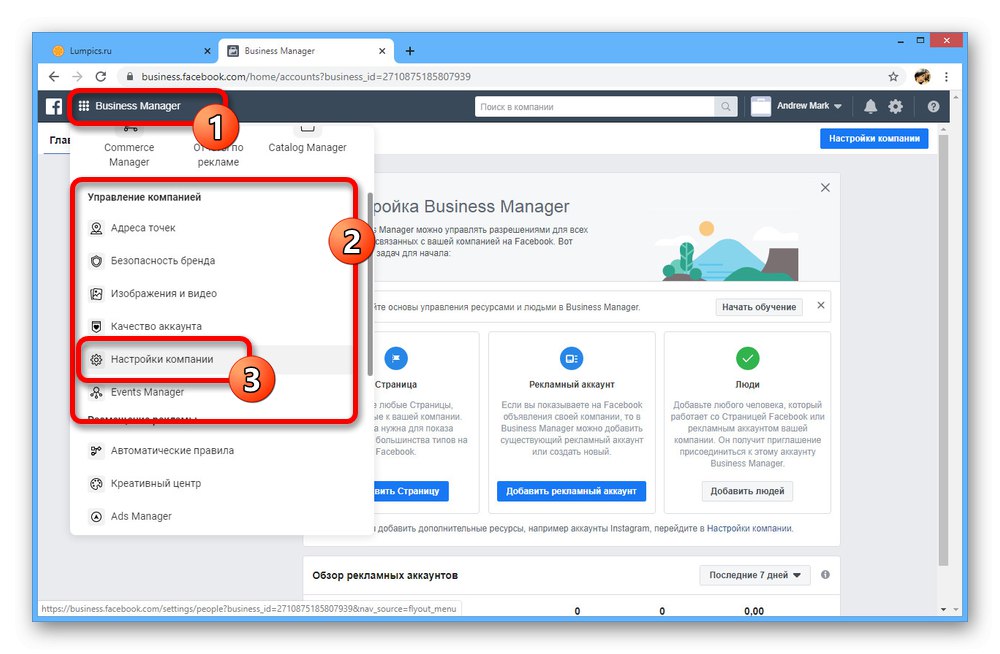Close the Business Manager browser tab

pos(382,51)
